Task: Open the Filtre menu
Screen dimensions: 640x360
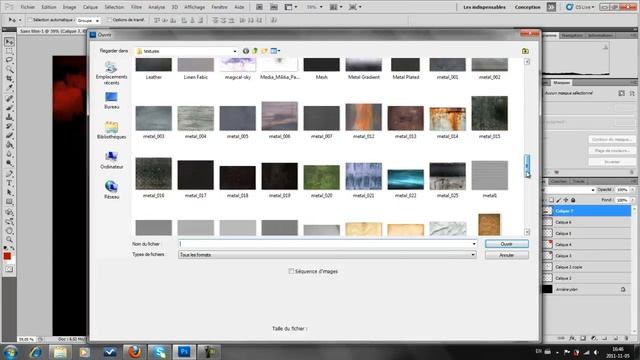Action: point(136,7)
